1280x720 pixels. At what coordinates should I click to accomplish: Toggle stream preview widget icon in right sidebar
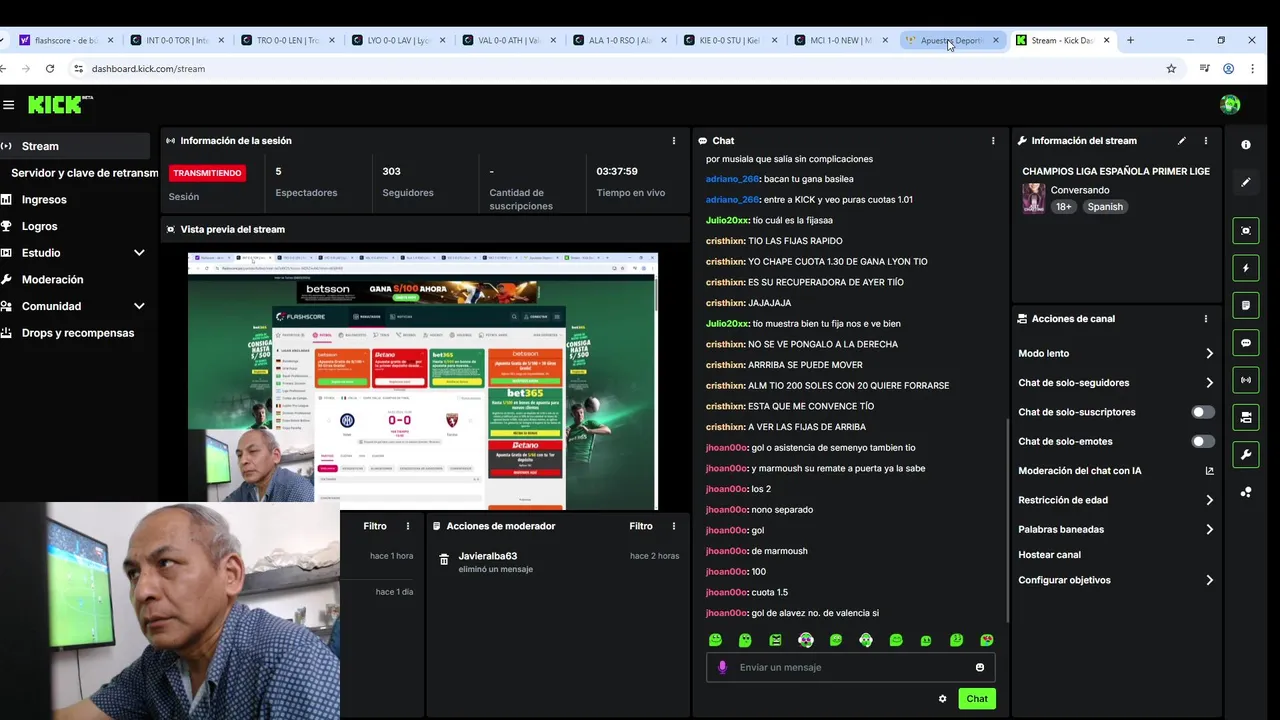[1246, 231]
